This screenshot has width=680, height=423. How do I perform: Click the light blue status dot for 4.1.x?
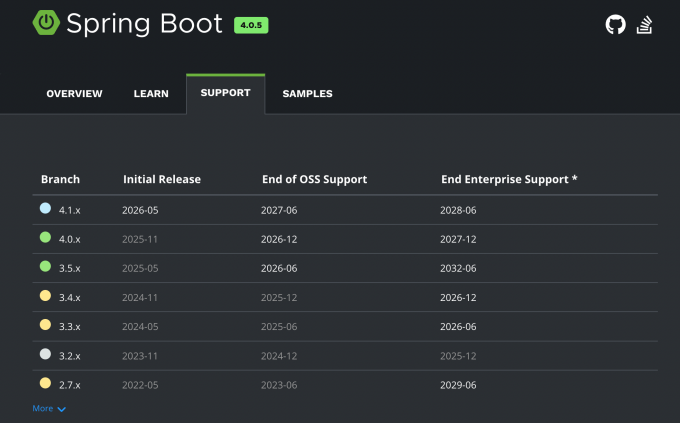(x=45, y=208)
